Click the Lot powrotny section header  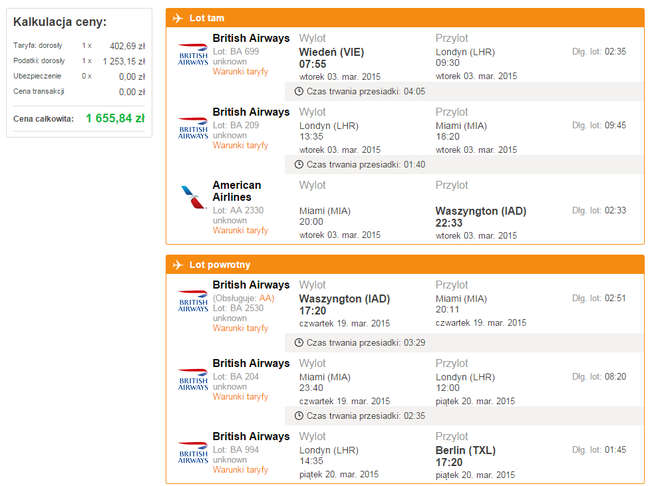[220, 264]
